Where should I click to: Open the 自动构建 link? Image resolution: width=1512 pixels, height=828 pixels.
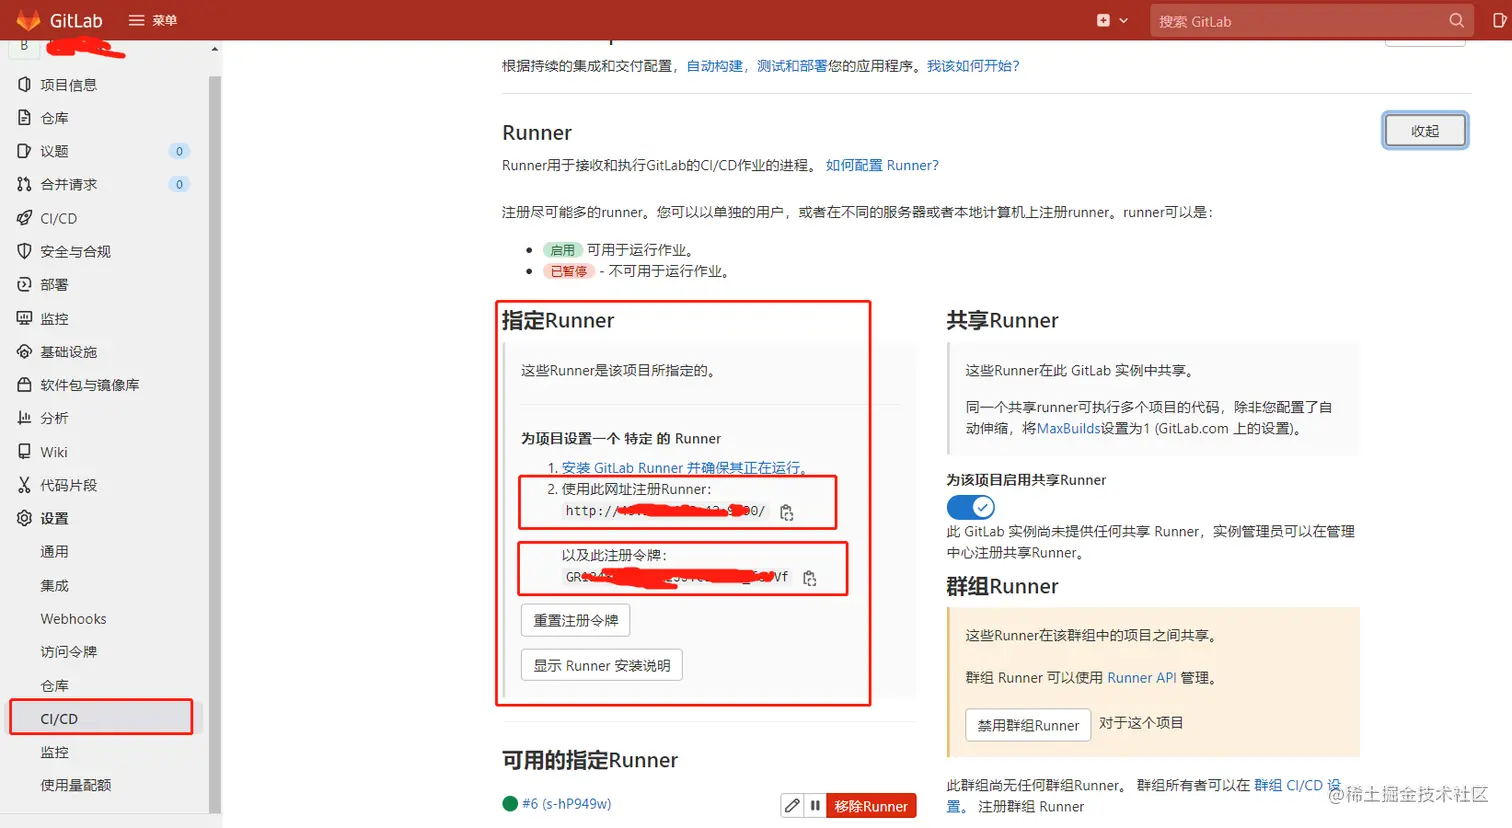(714, 66)
